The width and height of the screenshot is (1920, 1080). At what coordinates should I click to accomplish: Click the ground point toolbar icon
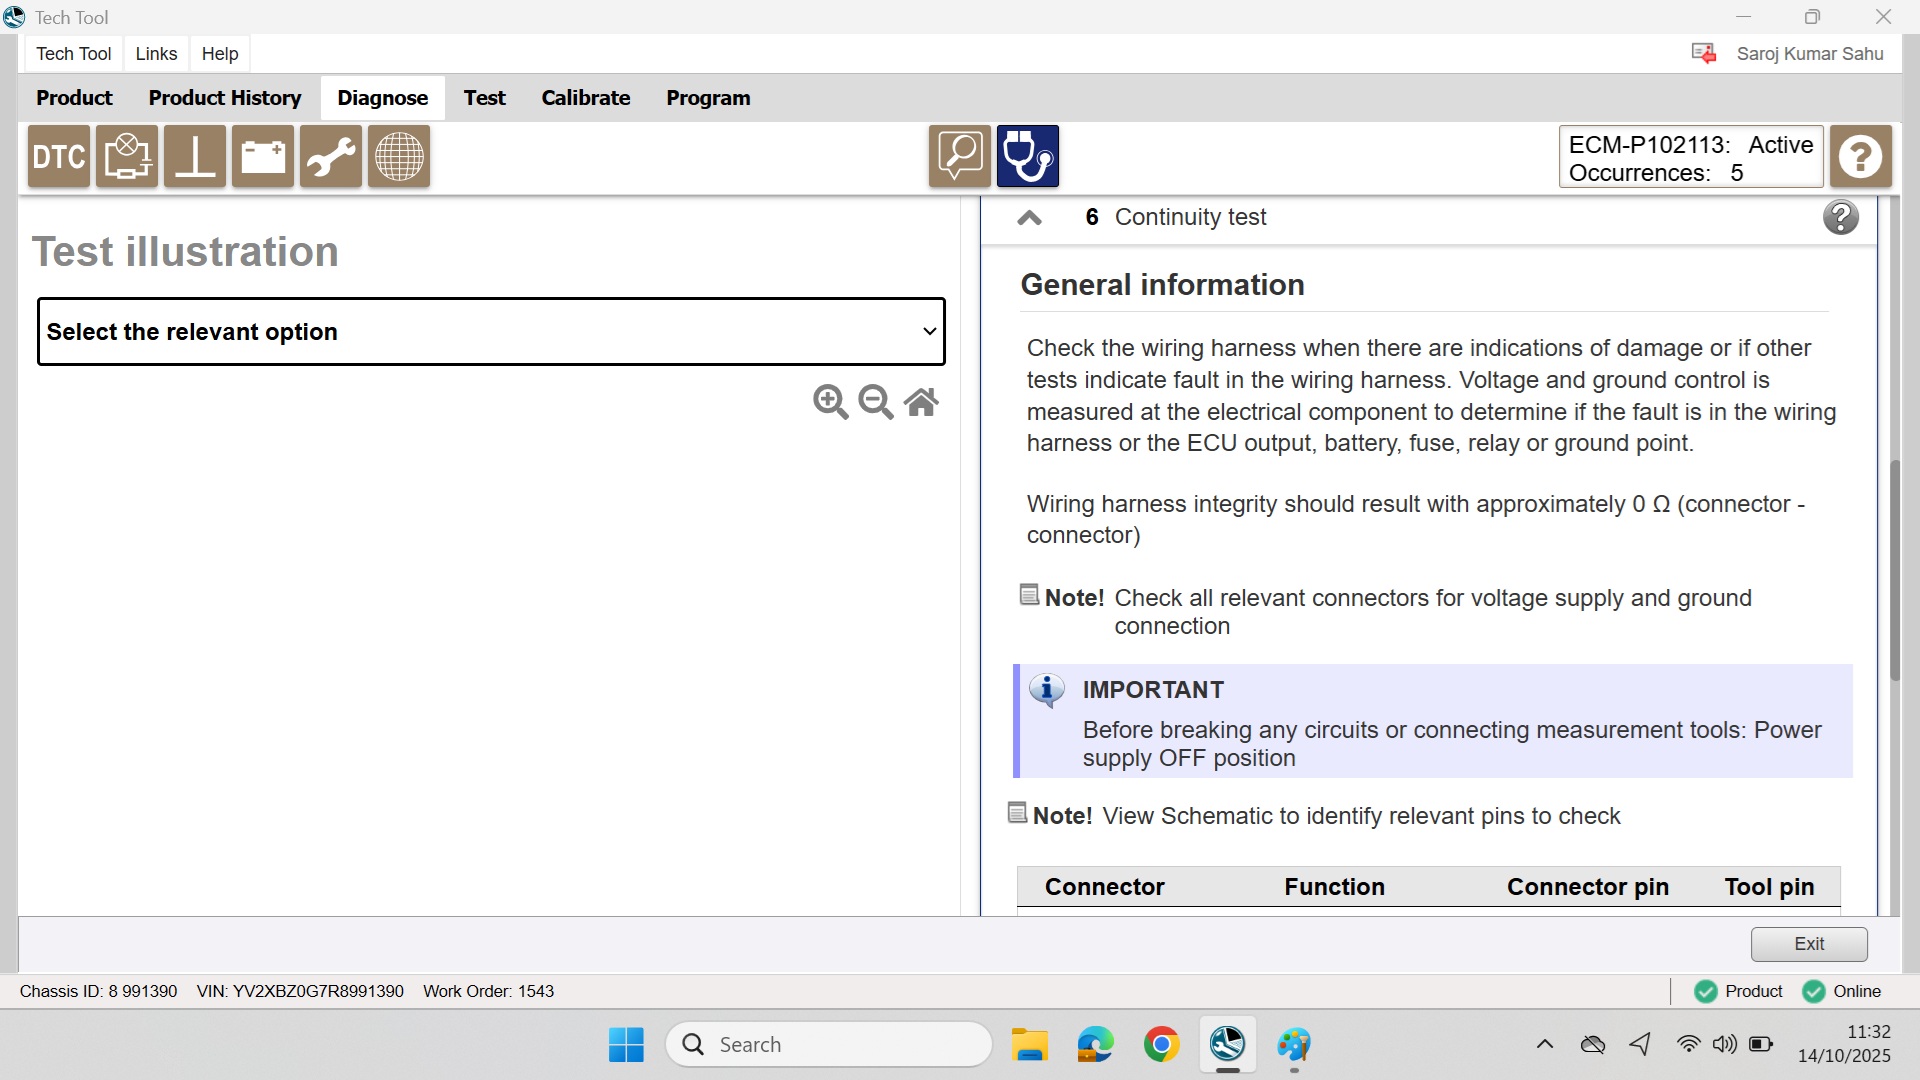tap(195, 157)
